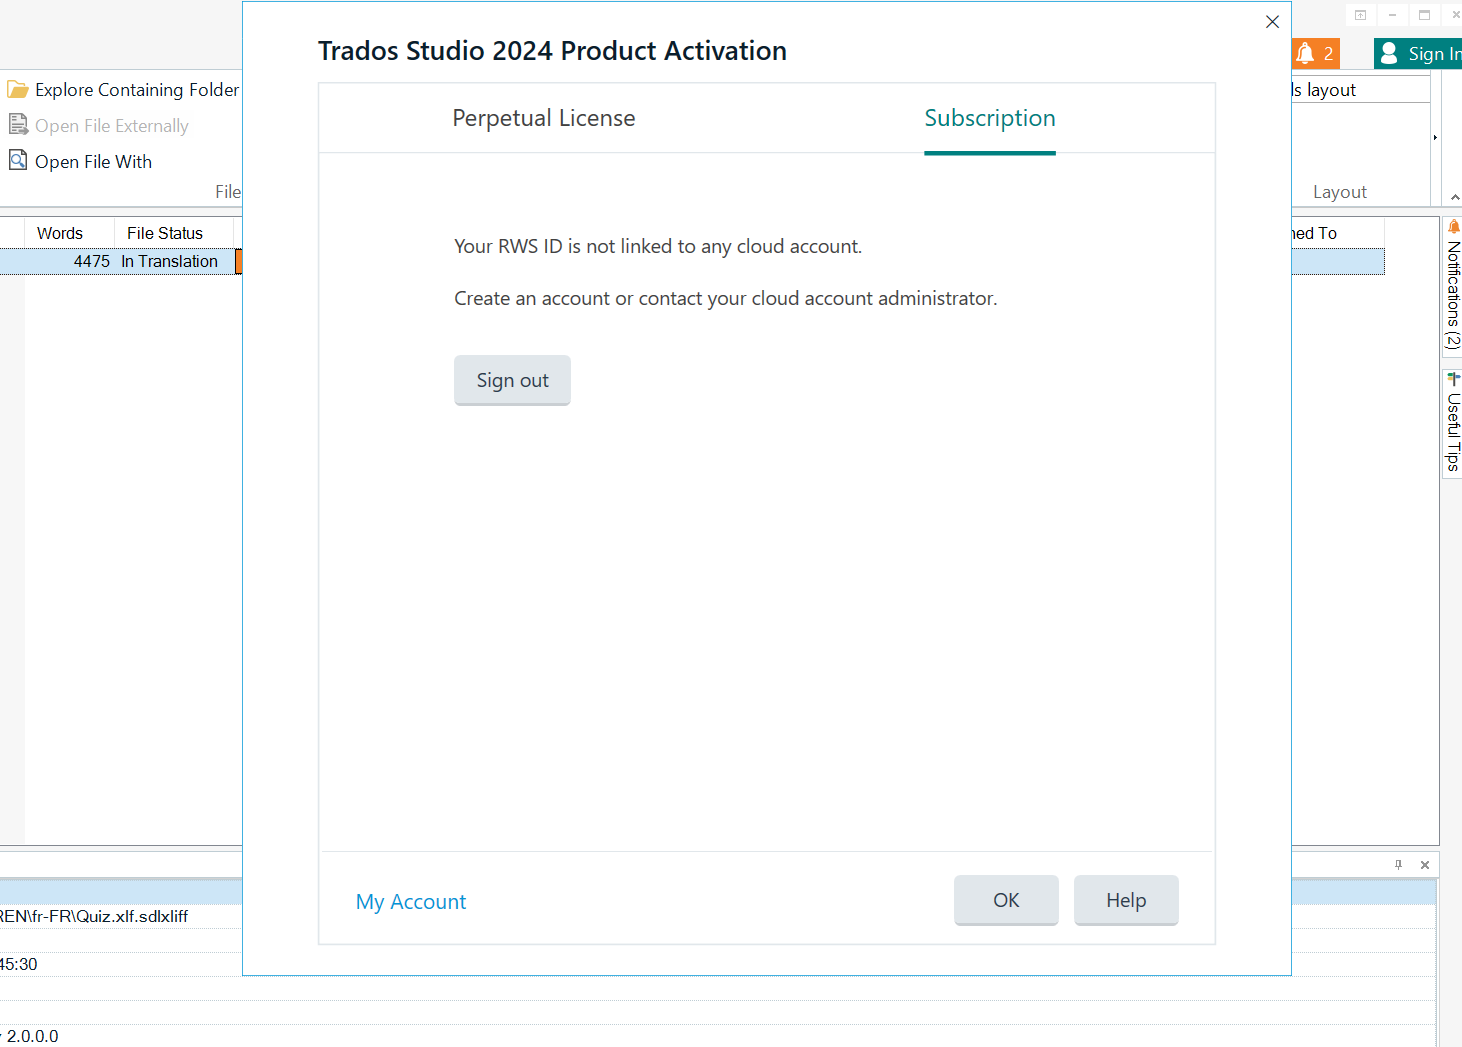Collapse the ribbon with the arrow
Viewport: 1462px width, 1047px height.
[1455, 197]
